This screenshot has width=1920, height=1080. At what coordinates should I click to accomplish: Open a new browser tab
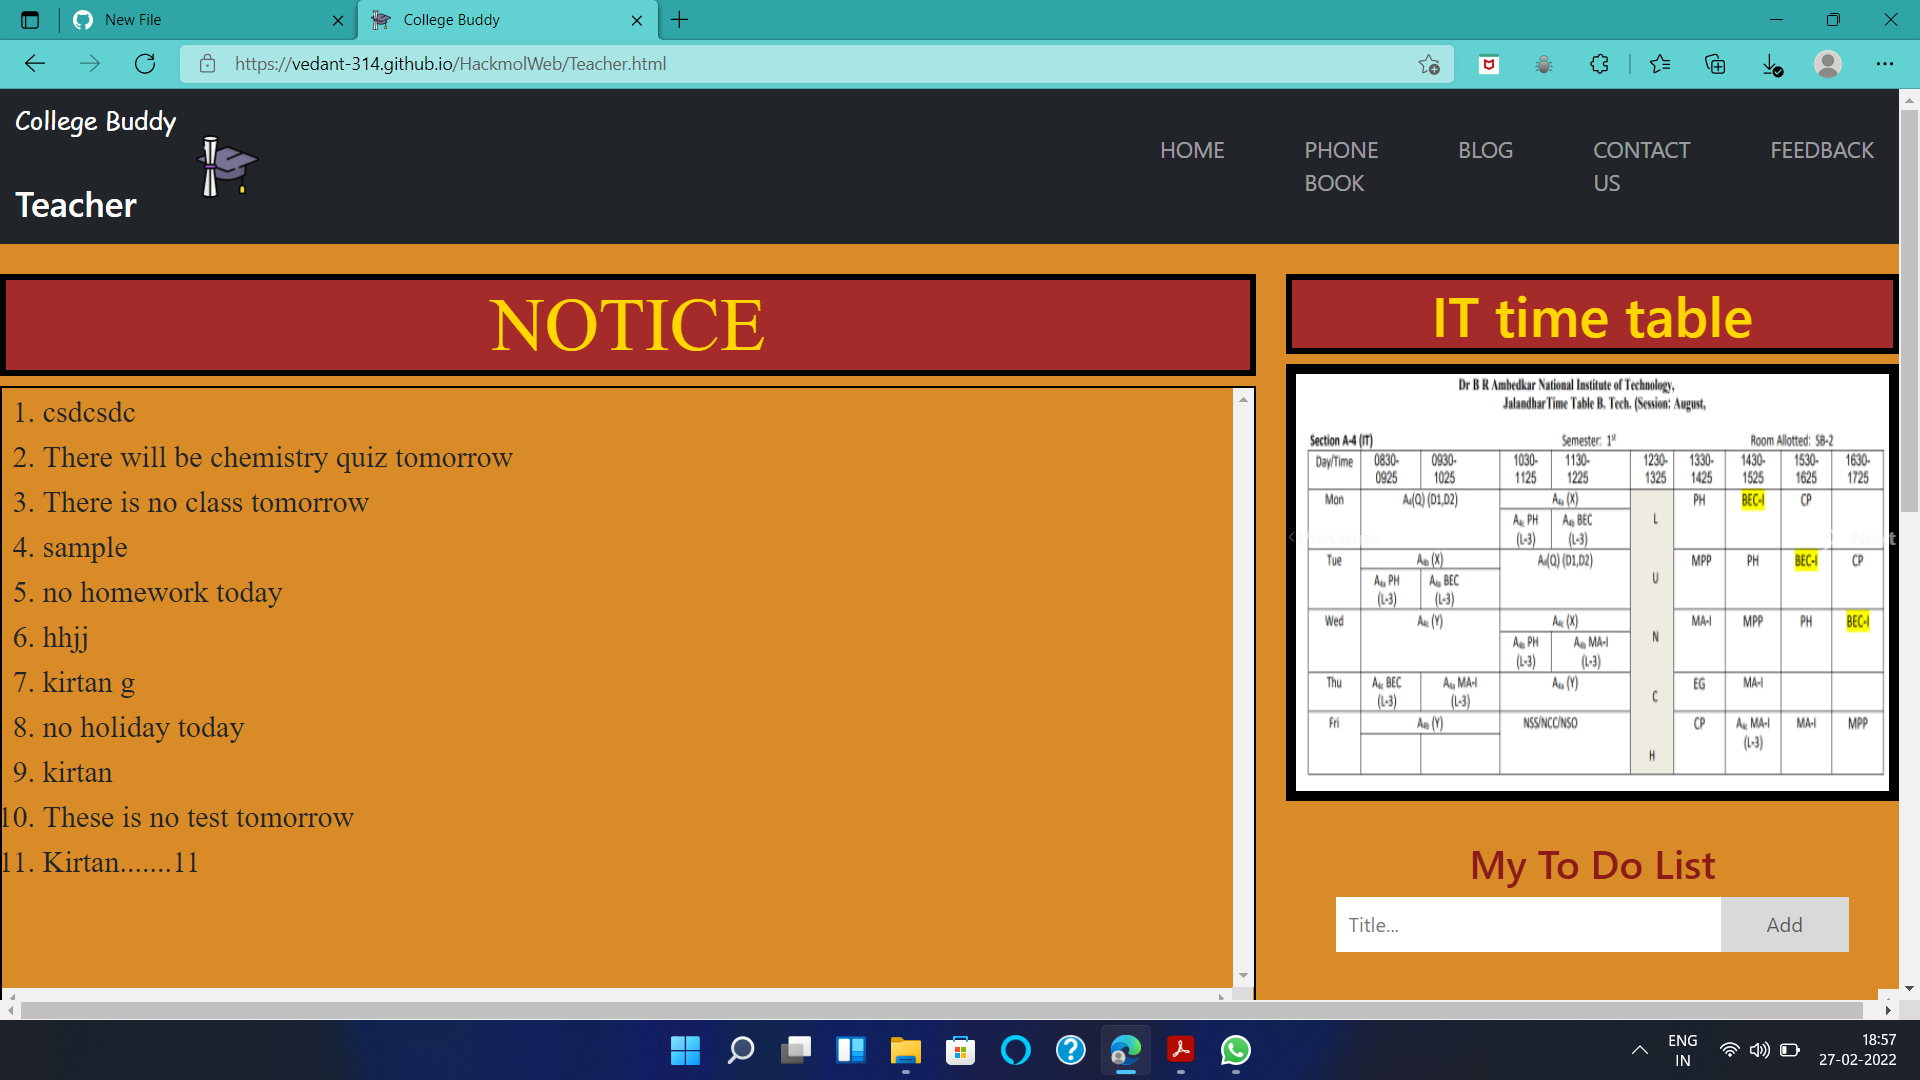coord(680,20)
